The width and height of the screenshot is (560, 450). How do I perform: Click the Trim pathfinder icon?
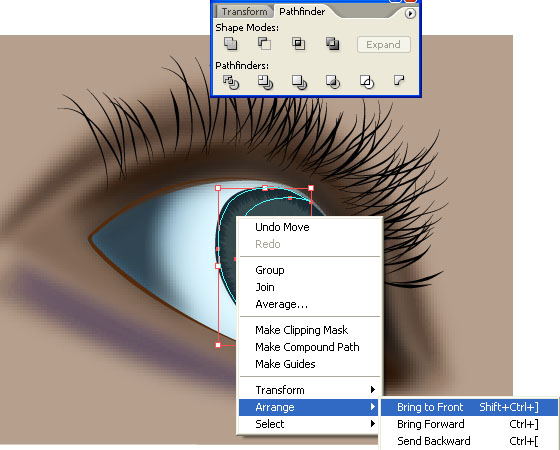tap(265, 82)
